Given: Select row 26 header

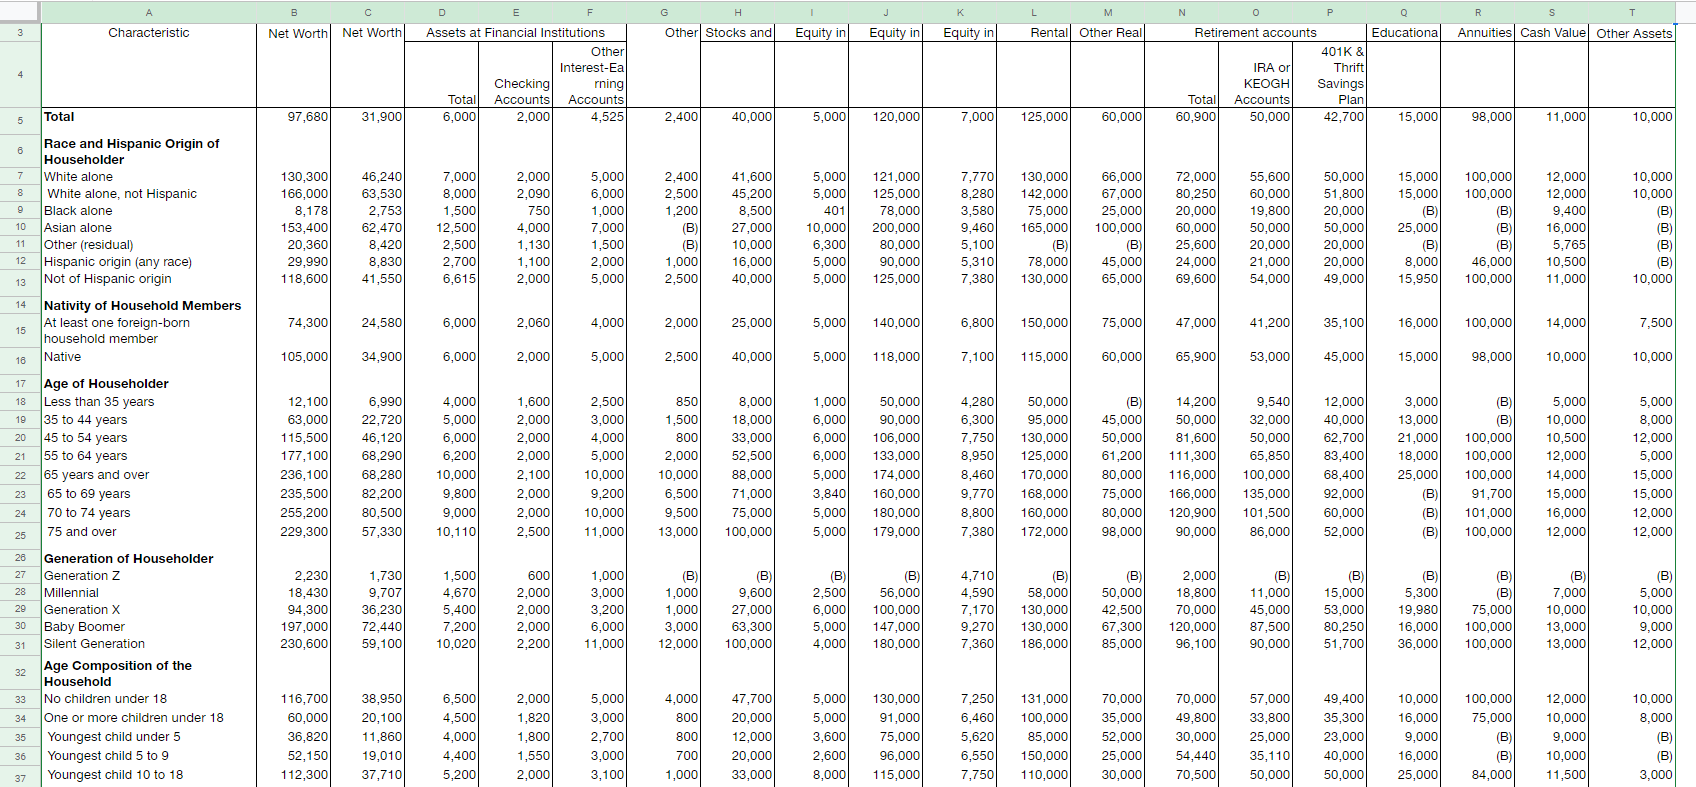Looking at the screenshot, I should click(20, 558).
